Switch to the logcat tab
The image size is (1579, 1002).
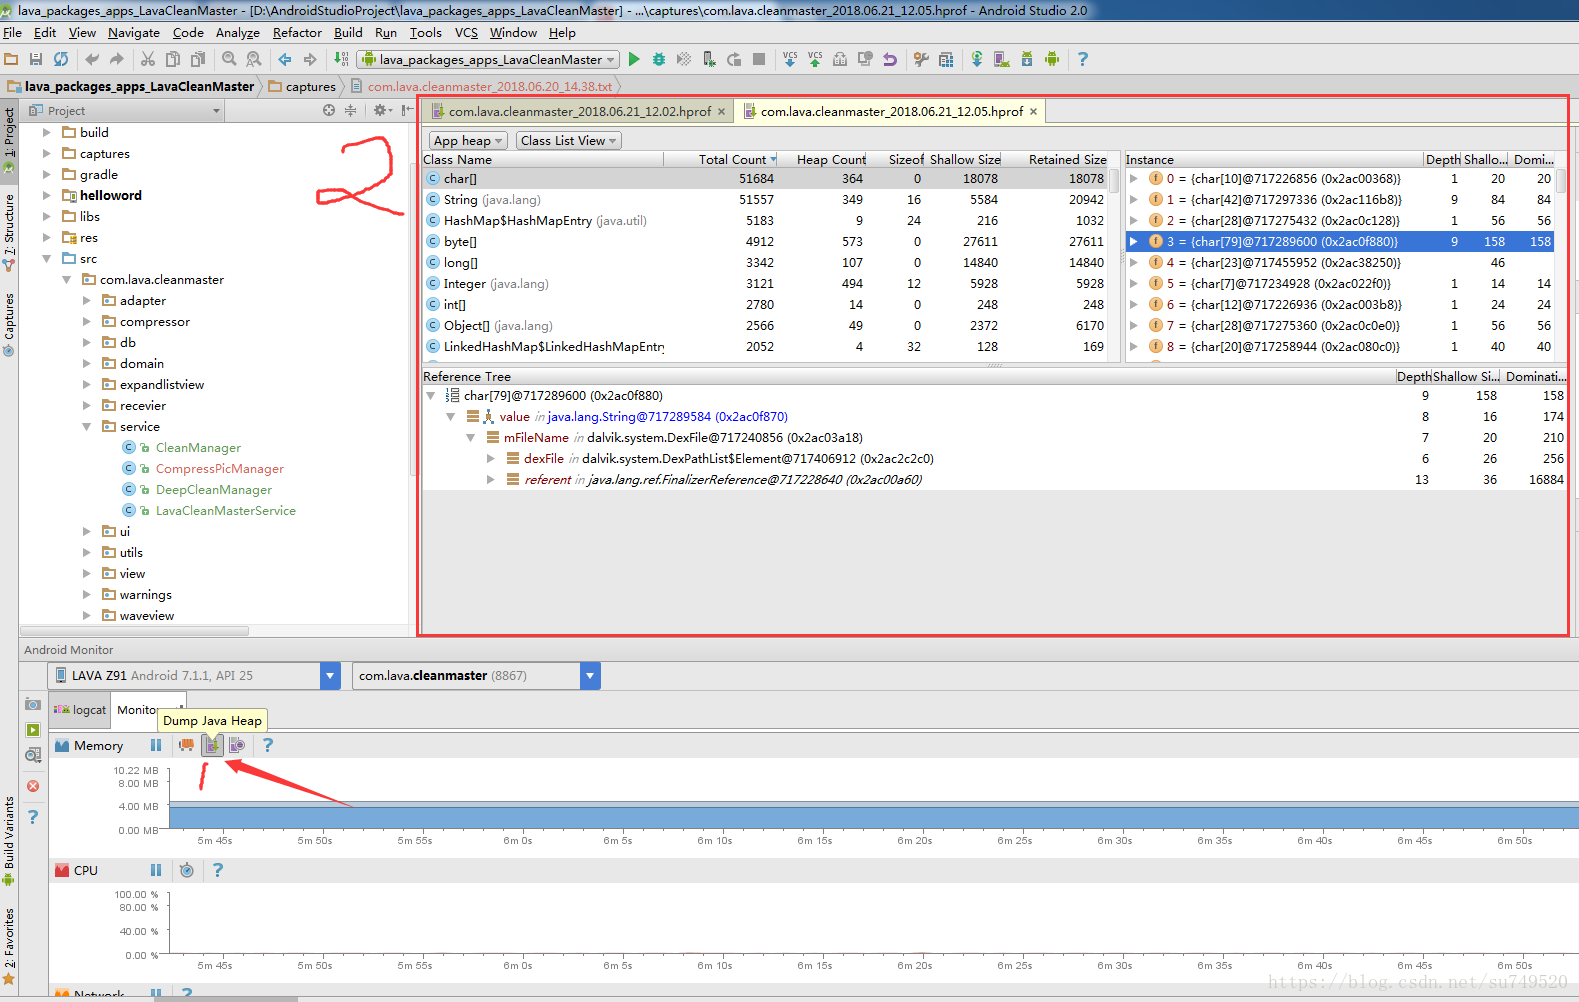click(x=80, y=710)
